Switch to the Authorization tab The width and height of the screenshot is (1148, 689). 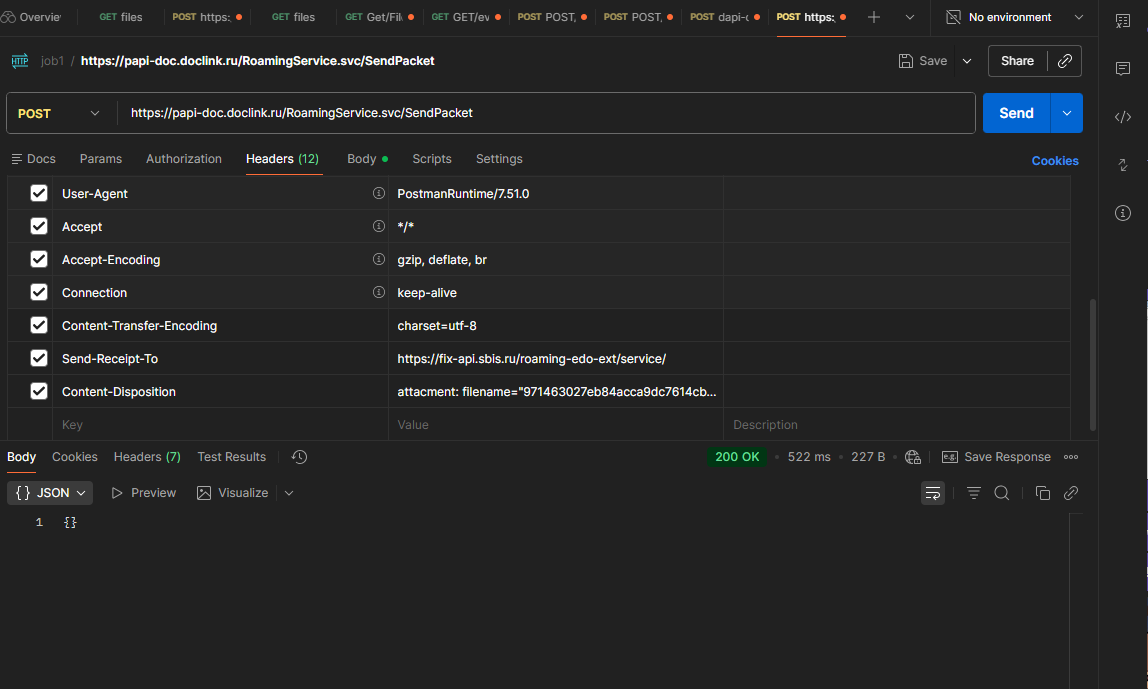pos(184,159)
